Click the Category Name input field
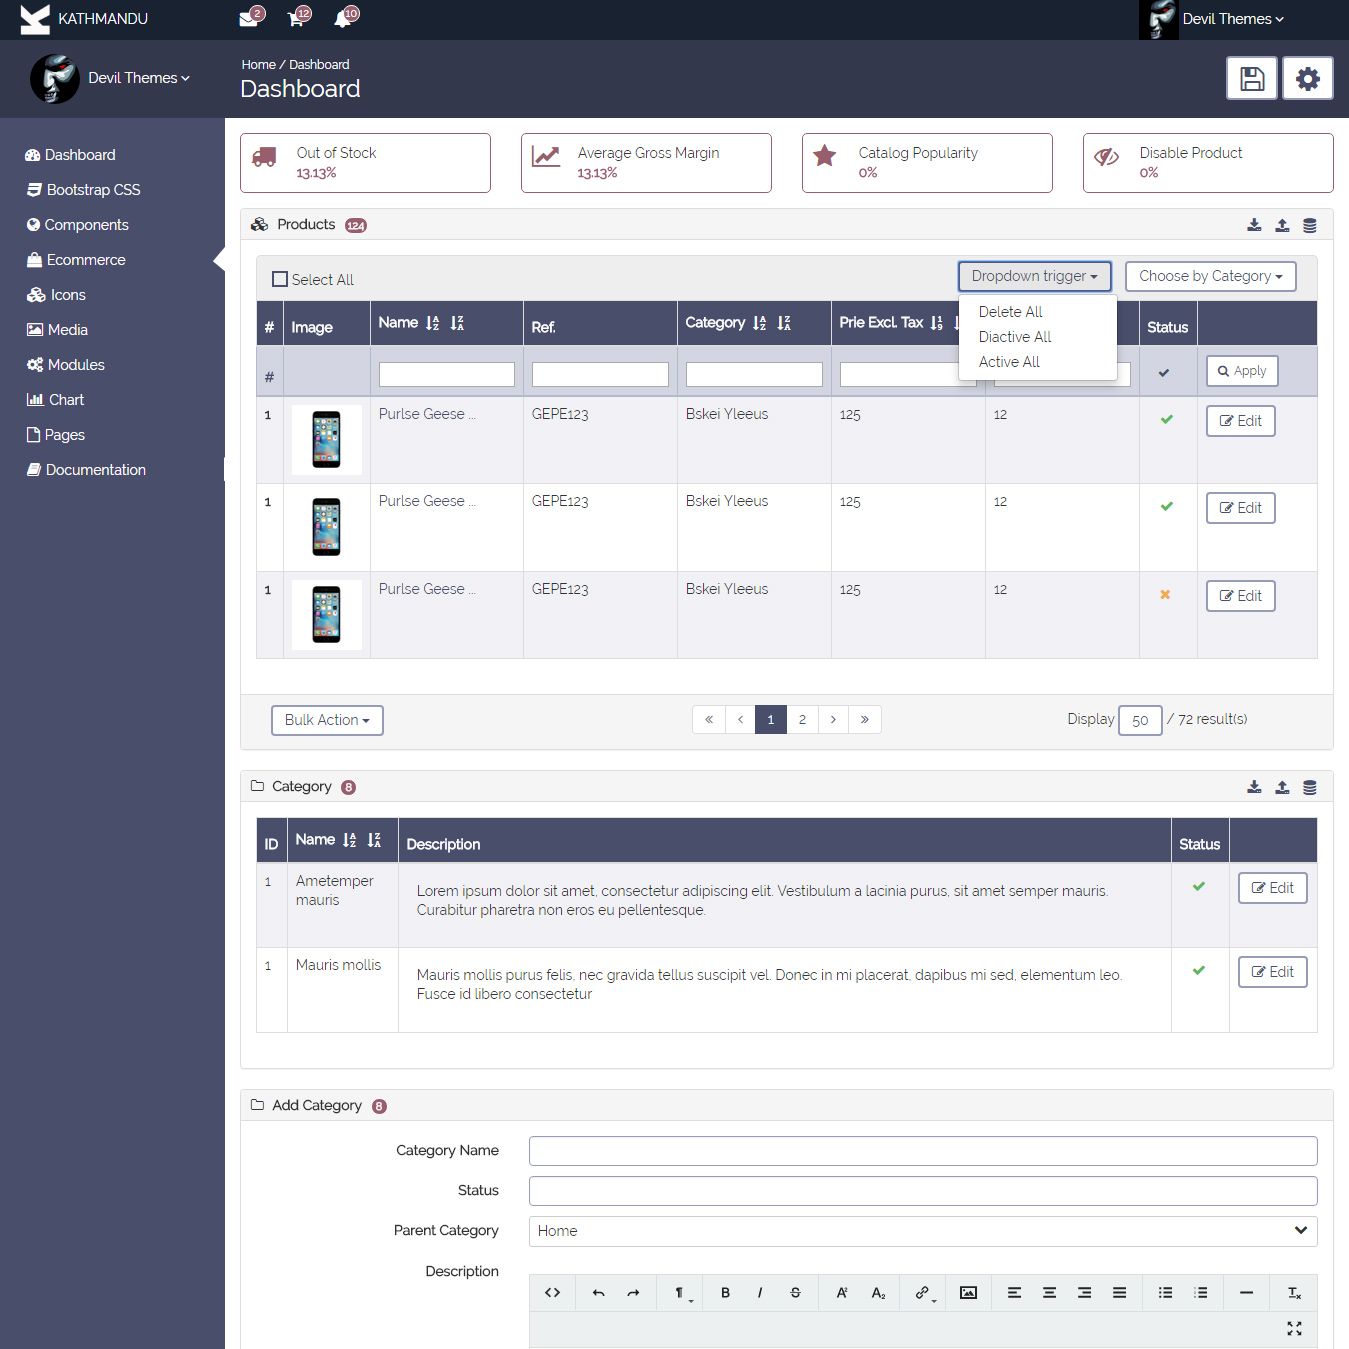The height and width of the screenshot is (1349, 1349). [922, 1151]
